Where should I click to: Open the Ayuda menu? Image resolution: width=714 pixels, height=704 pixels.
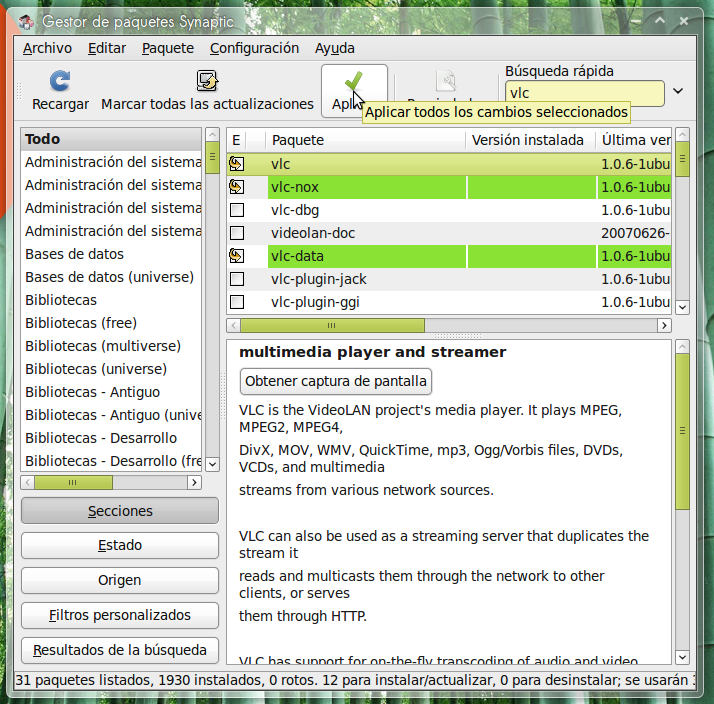335,48
